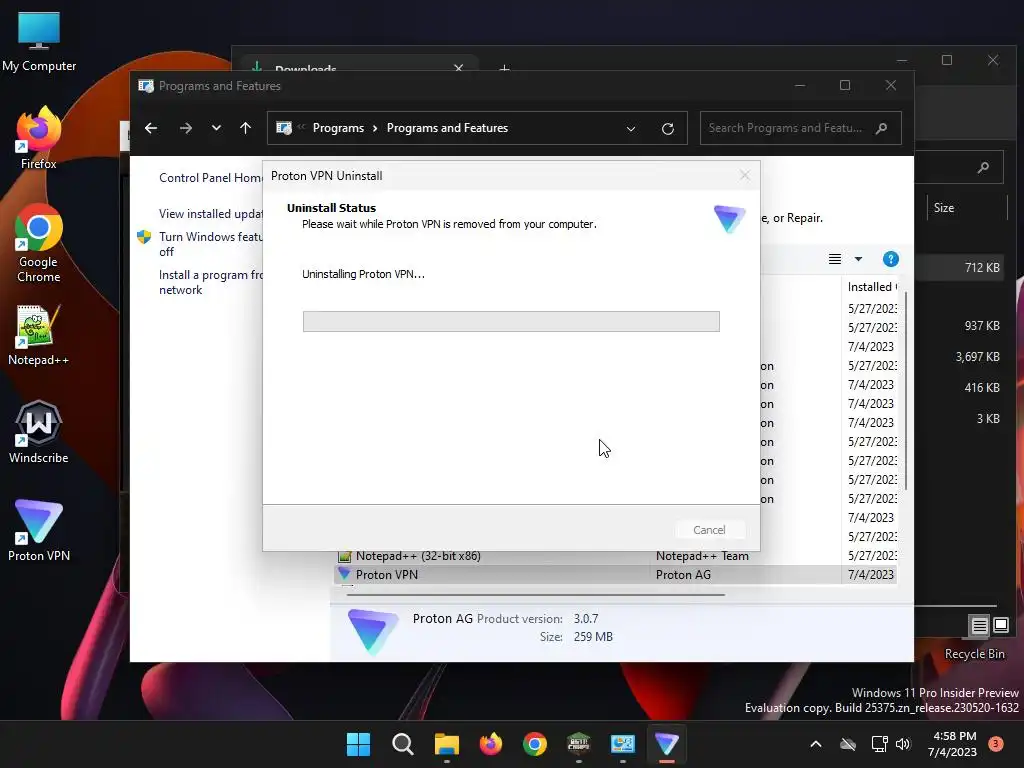Image resolution: width=1024 pixels, height=768 pixels.
Task: Open notification center badge
Action: (x=995, y=744)
